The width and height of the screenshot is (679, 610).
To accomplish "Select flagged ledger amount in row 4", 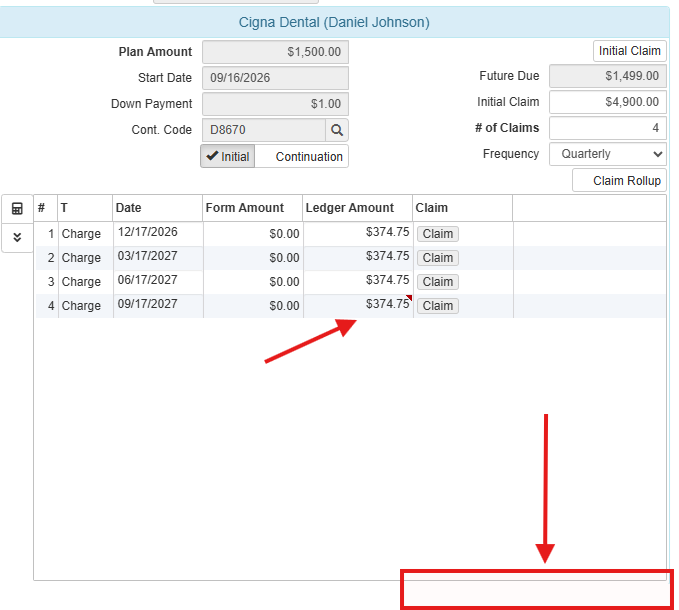I will (358, 306).
